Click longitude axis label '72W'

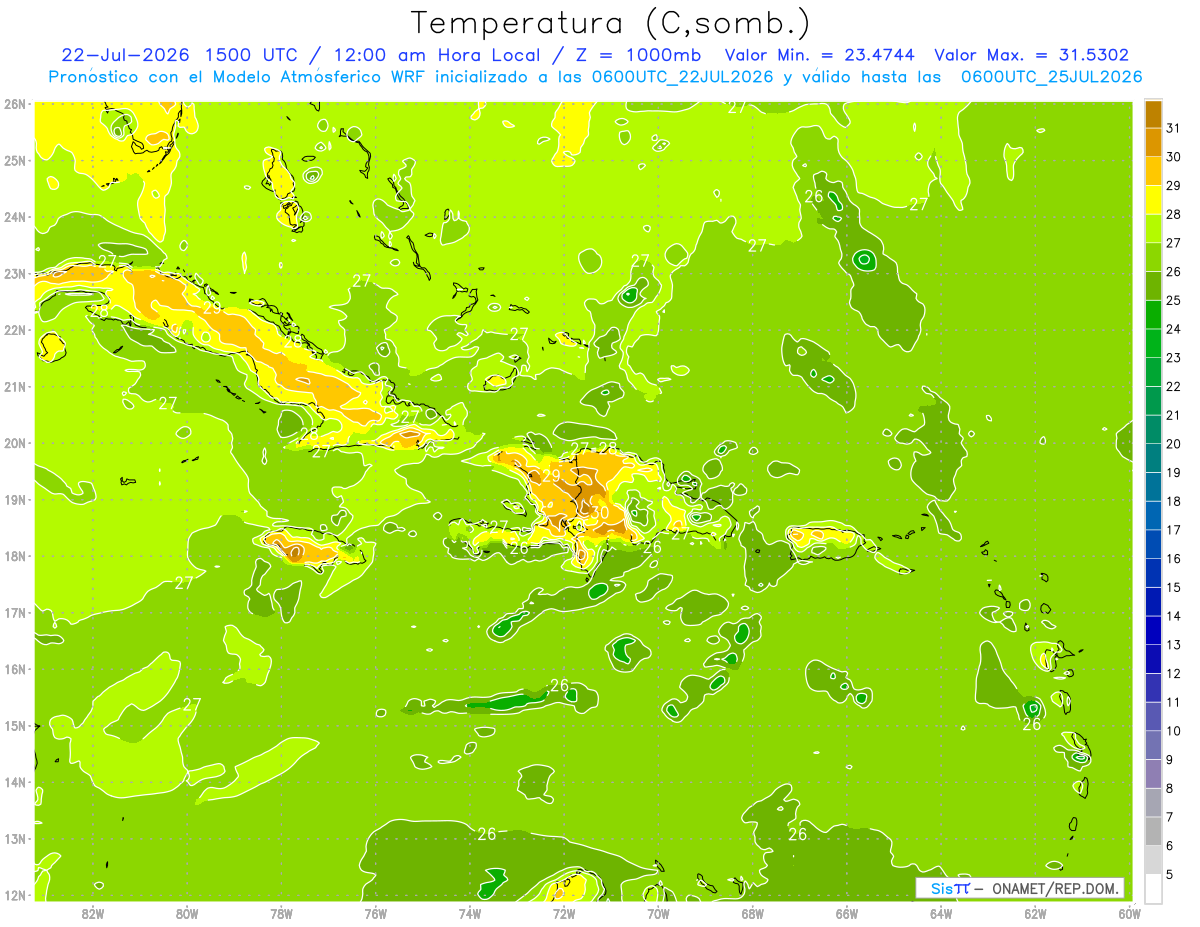click(564, 913)
